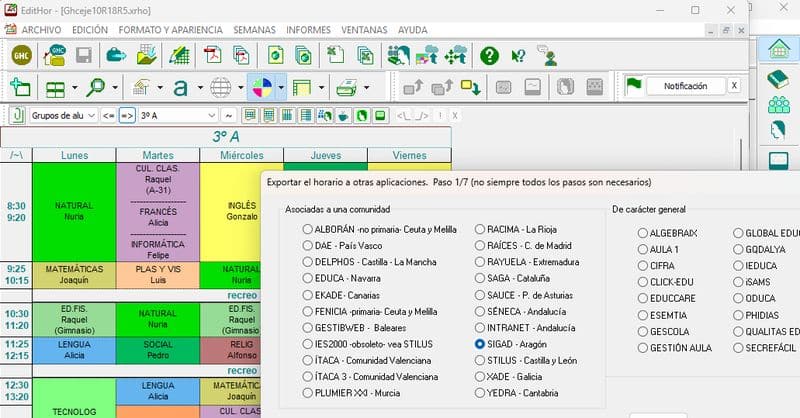
Task: Select the ALGEBRAIX radio button
Action: (667, 233)
